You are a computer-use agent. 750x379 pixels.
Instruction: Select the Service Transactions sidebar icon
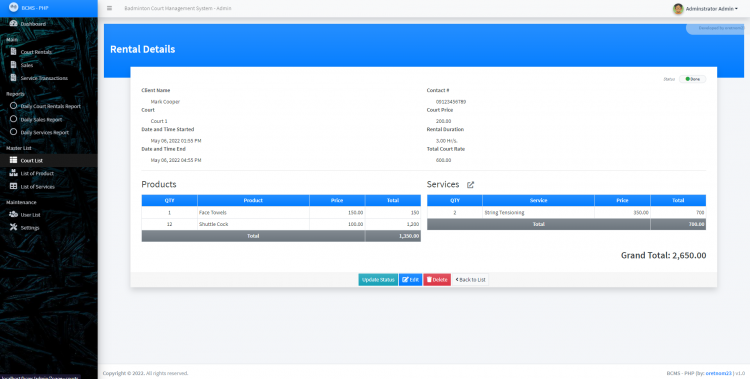point(13,78)
